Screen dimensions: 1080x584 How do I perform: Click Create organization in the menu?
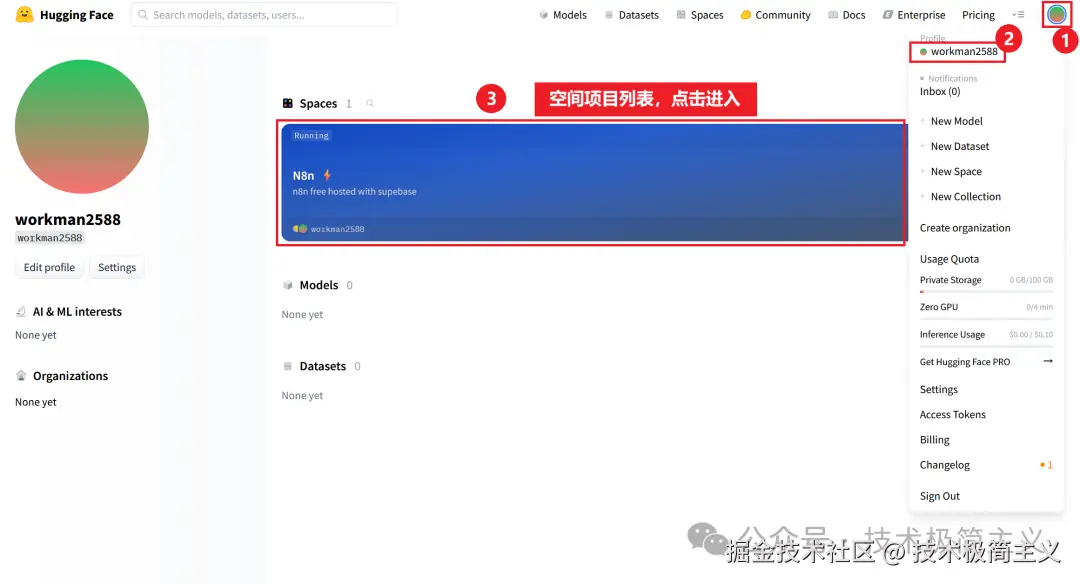pyautogui.click(x=965, y=228)
